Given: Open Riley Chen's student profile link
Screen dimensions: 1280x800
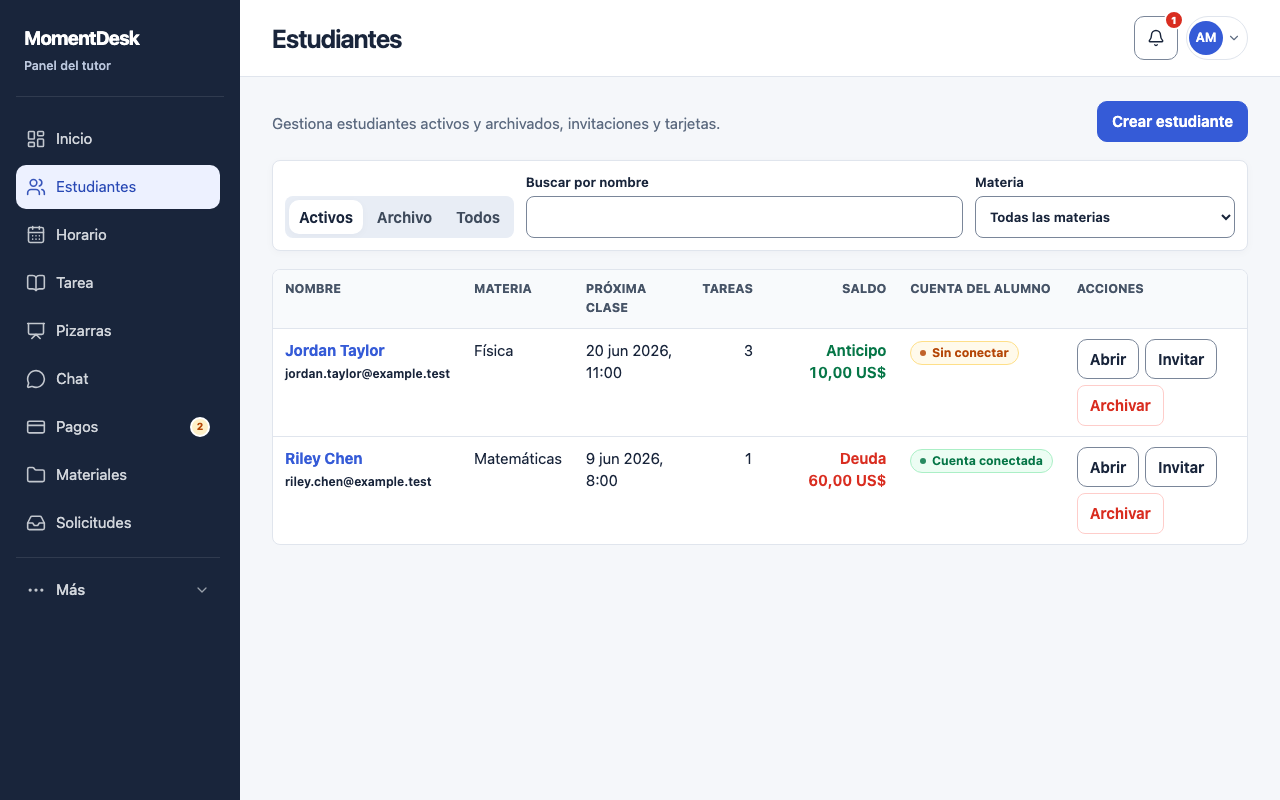Looking at the screenshot, I should (x=324, y=459).
